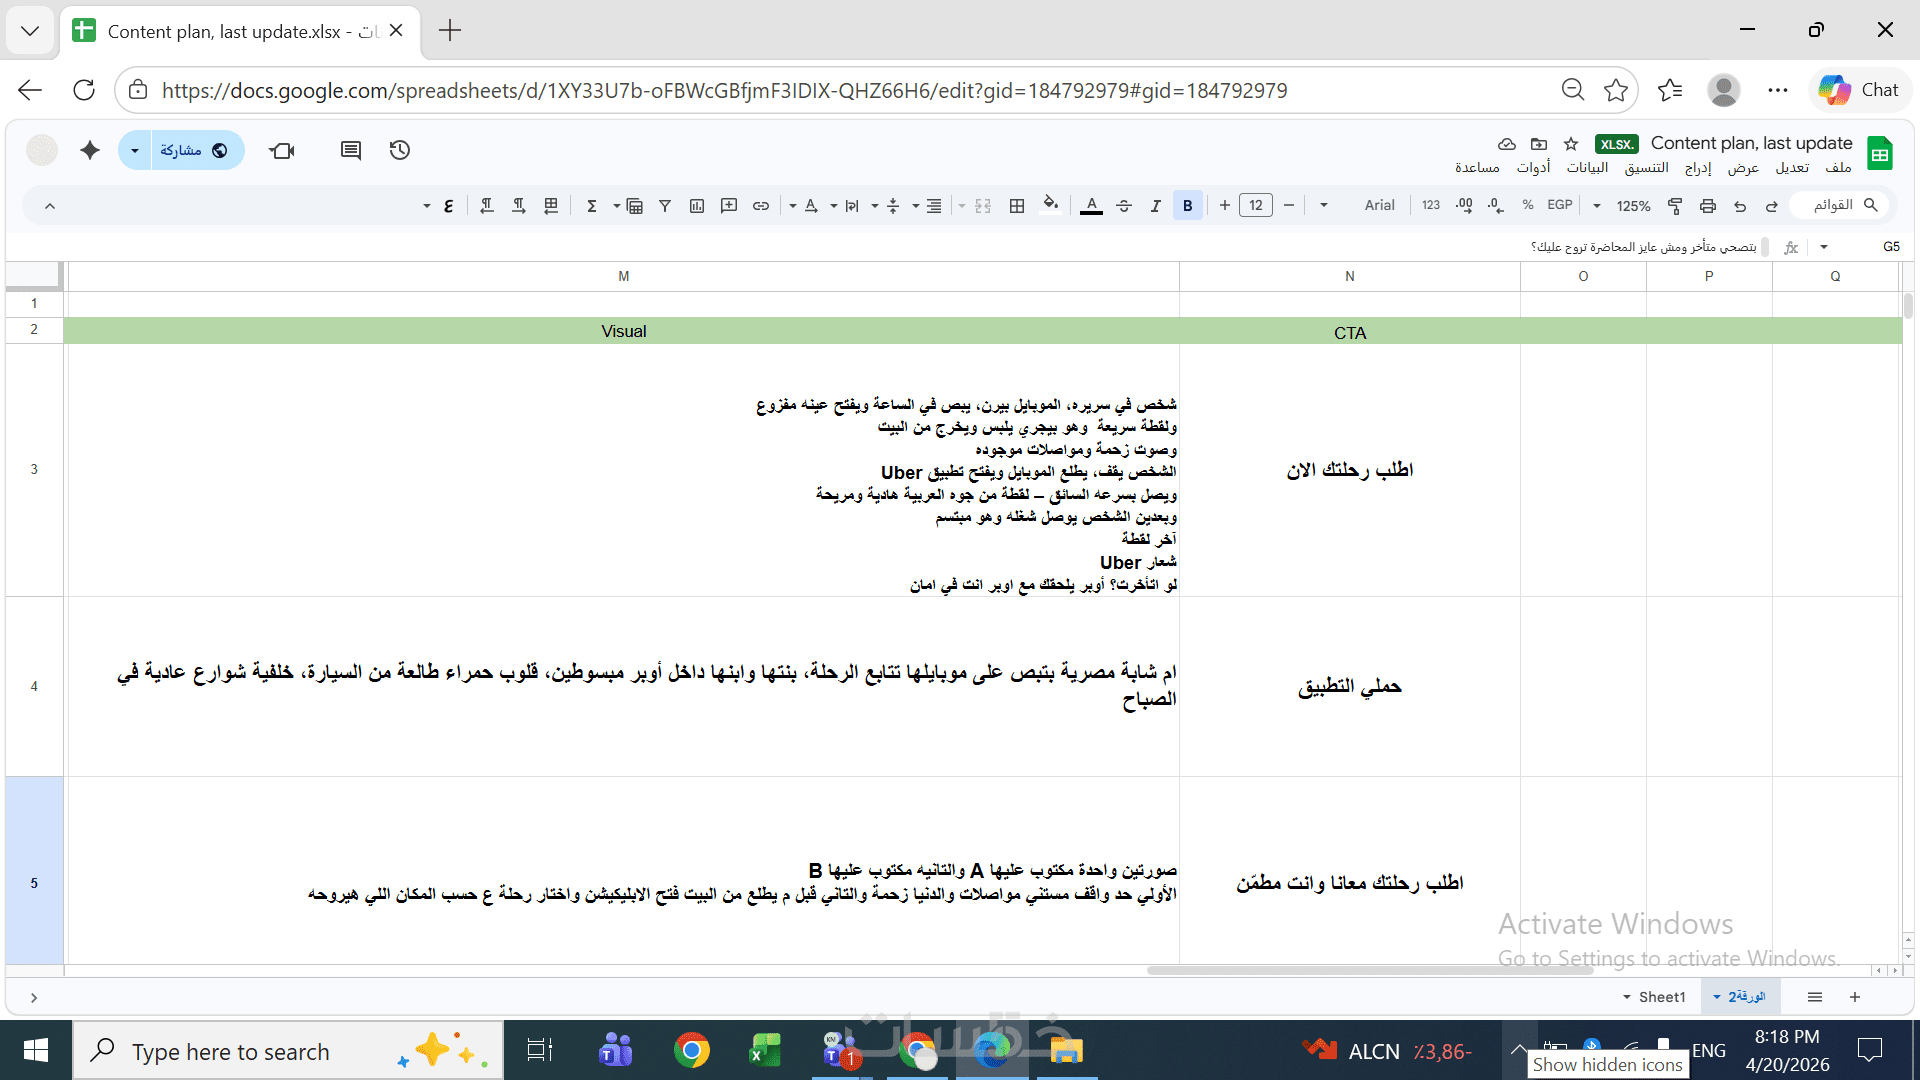The image size is (1920, 1080).
Task: Click the borders icon
Action: click(1017, 206)
